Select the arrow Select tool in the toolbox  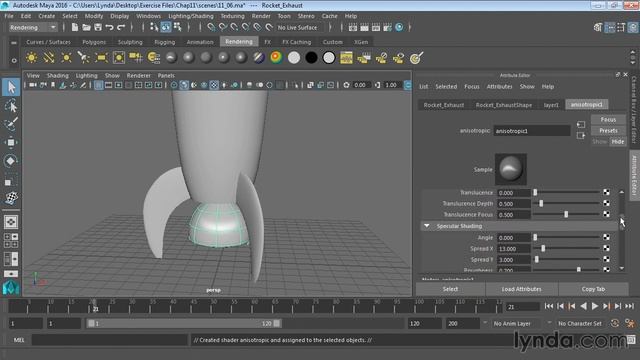point(11,87)
